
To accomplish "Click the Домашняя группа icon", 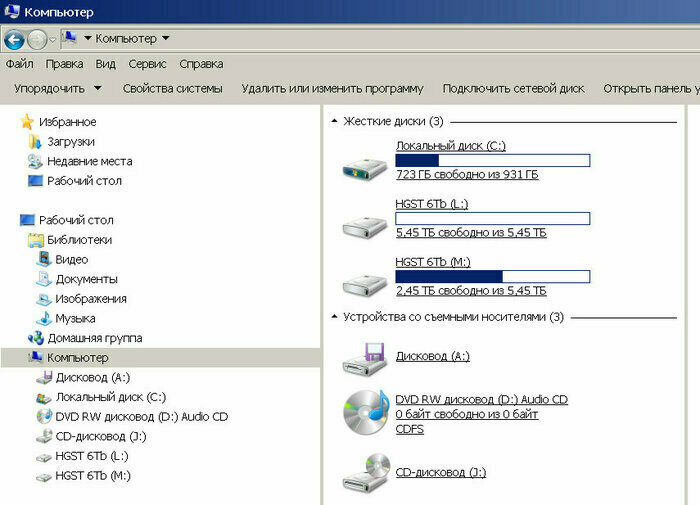I will coord(36,338).
